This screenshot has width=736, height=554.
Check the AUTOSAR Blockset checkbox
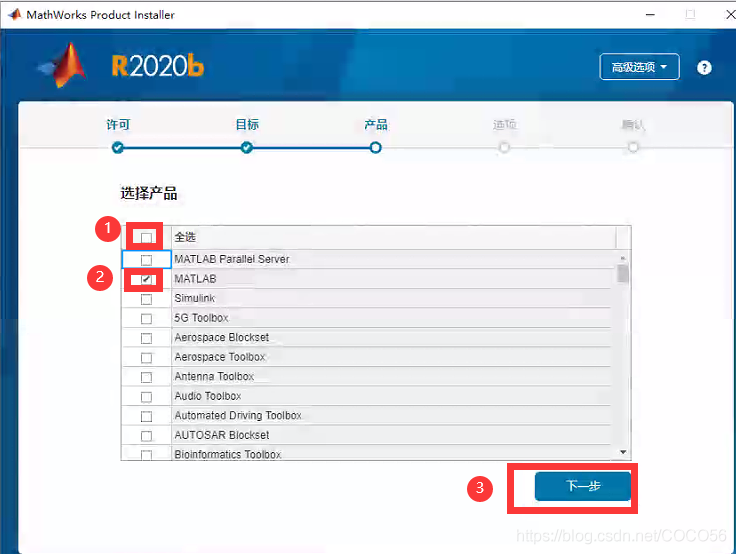click(146, 436)
